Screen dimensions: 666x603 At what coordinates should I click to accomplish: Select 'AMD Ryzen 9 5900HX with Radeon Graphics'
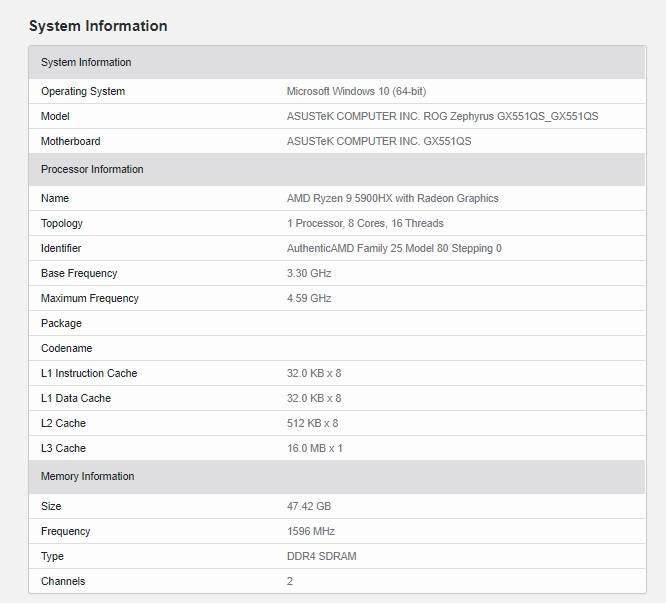click(392, 198)
